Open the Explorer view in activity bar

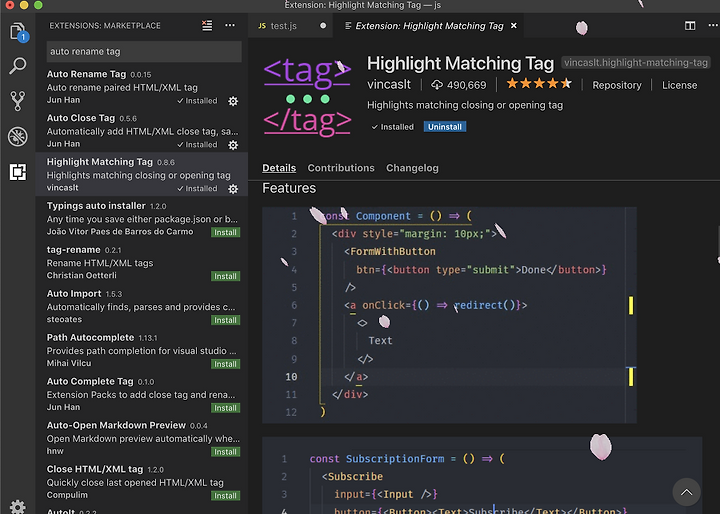(17, 32)
